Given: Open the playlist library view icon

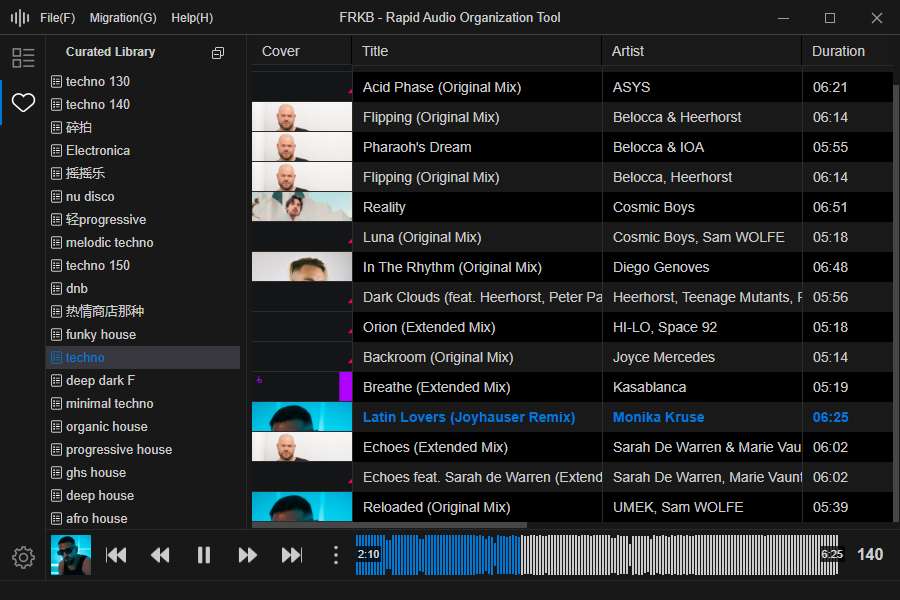Looking at the screenshot, I should [x=23, y=58].
